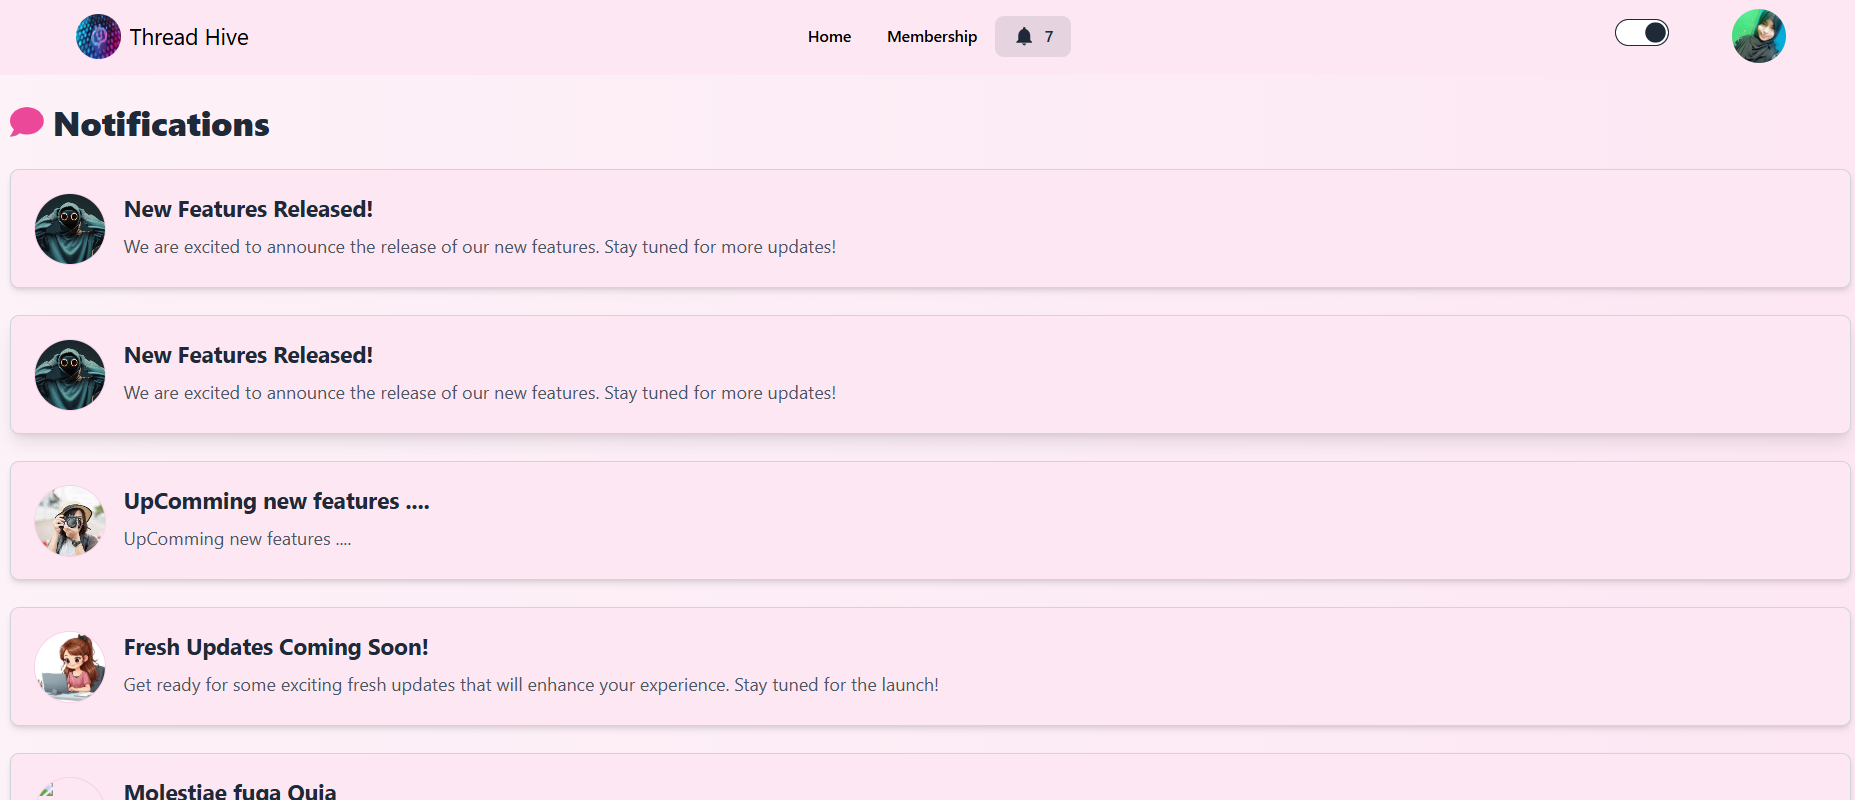
Task: Click the second New Features Released! avatar
Action: (70, 375)
